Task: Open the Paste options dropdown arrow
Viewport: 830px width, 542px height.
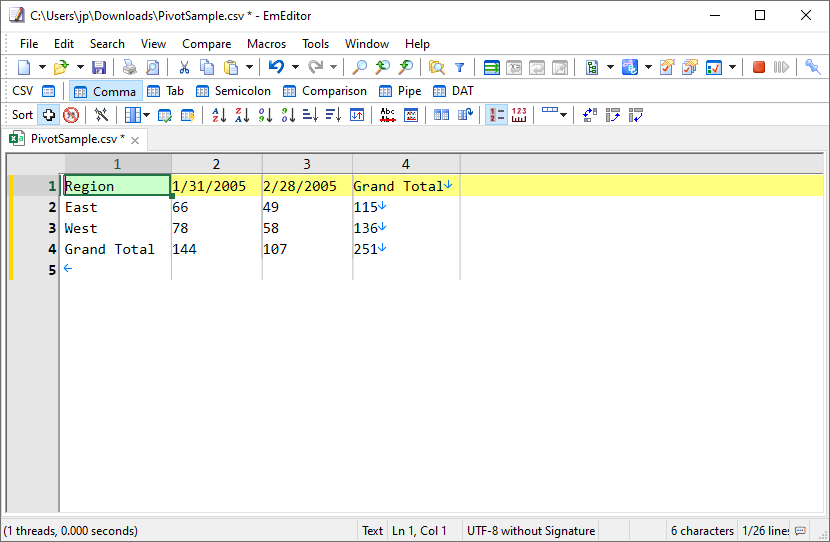Action: pos(249,67)
